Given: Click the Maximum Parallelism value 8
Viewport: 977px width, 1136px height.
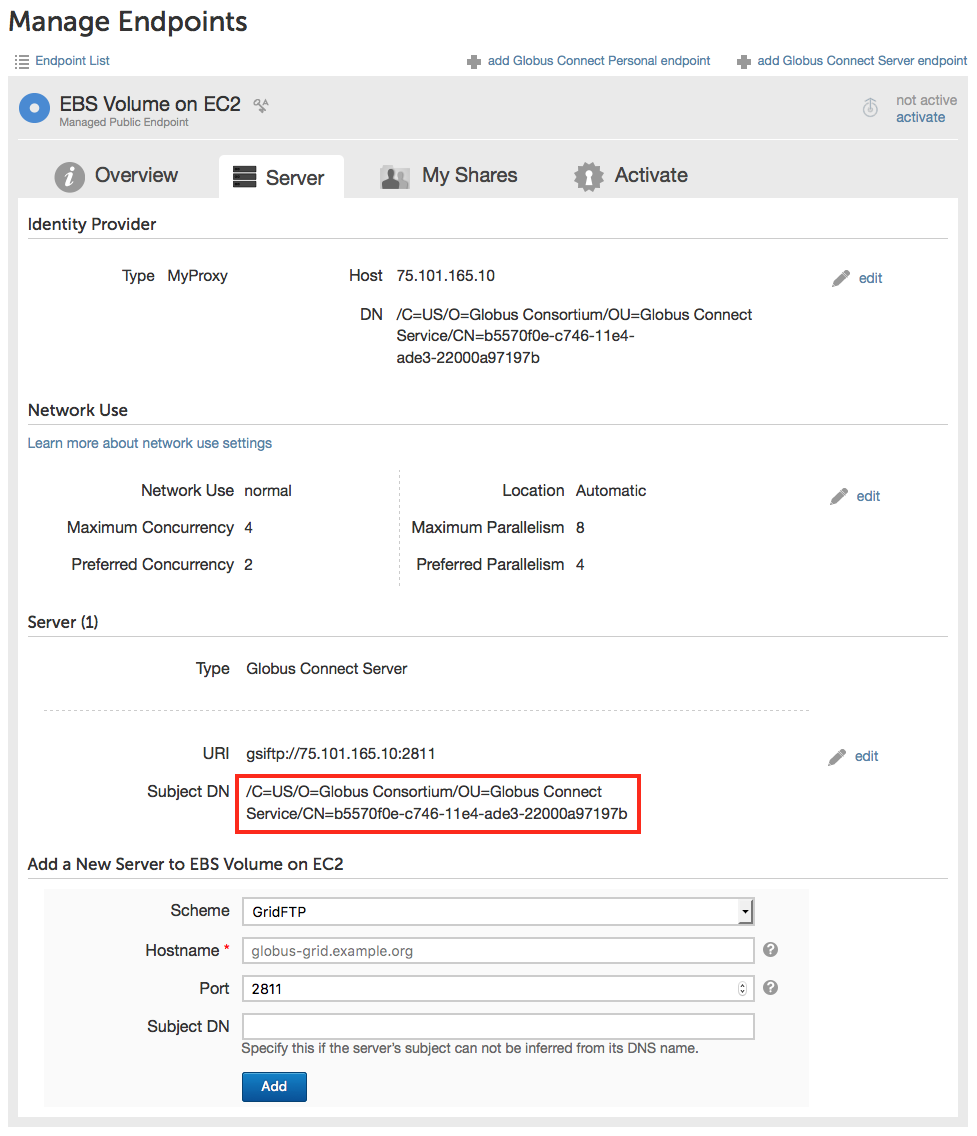Looking at the screenshot, I should [x=580, y=528].
